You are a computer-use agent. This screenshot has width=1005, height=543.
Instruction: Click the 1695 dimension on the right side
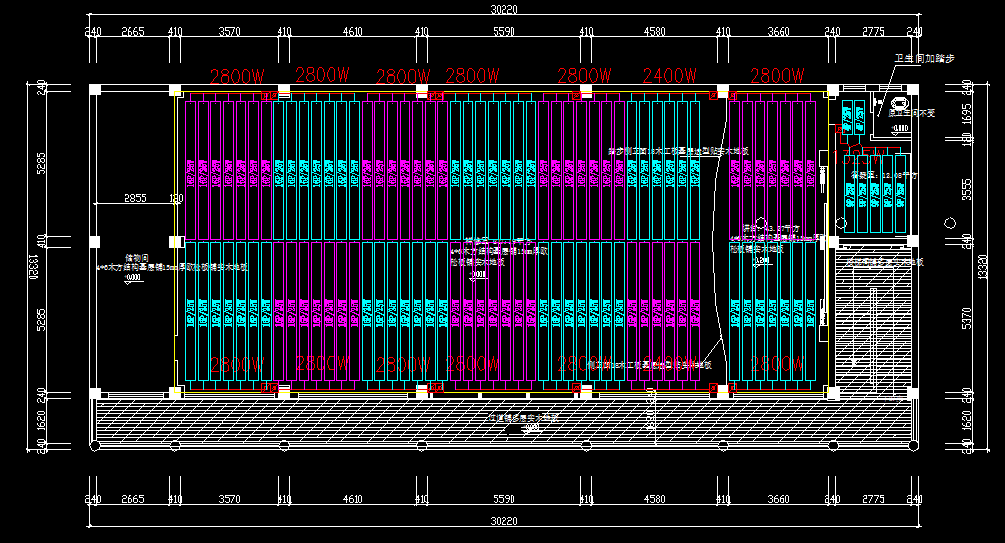(x=966, y=116)
